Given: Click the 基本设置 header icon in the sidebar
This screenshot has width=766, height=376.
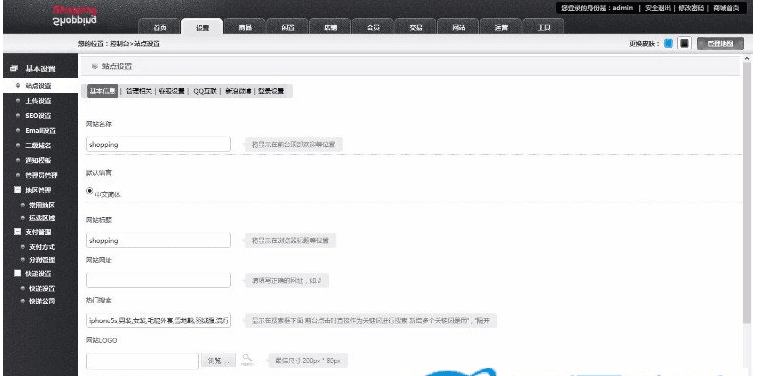Looking at the screenshot, I should pos(14,69).
